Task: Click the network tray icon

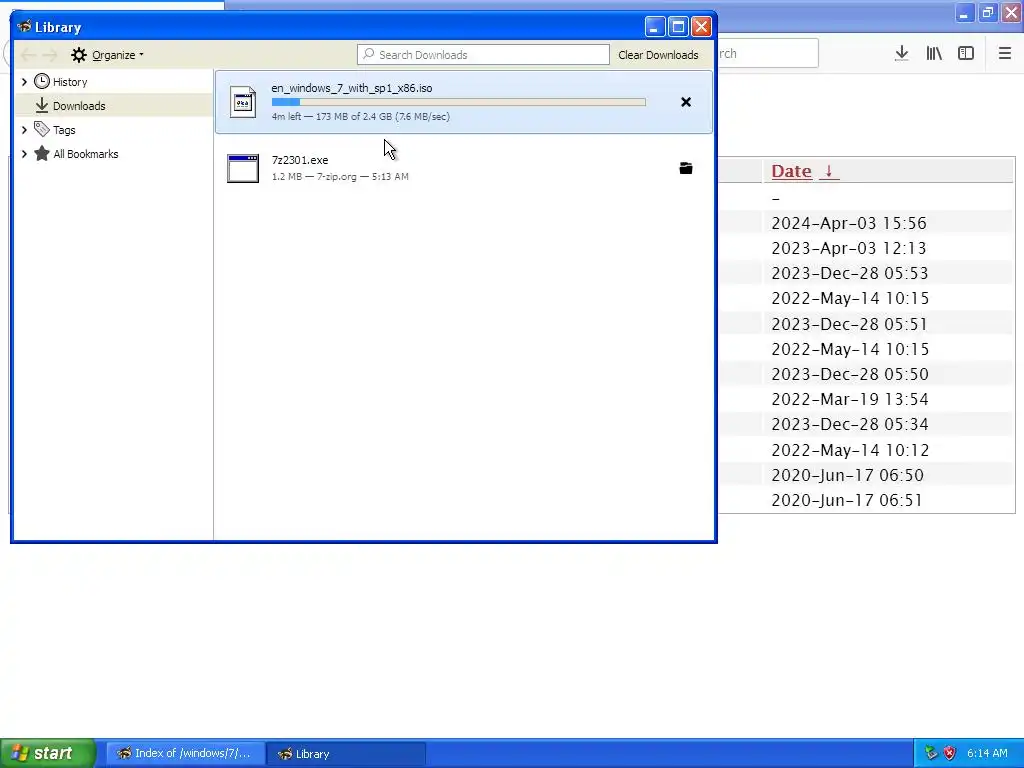Action: (x=931, y=753)
